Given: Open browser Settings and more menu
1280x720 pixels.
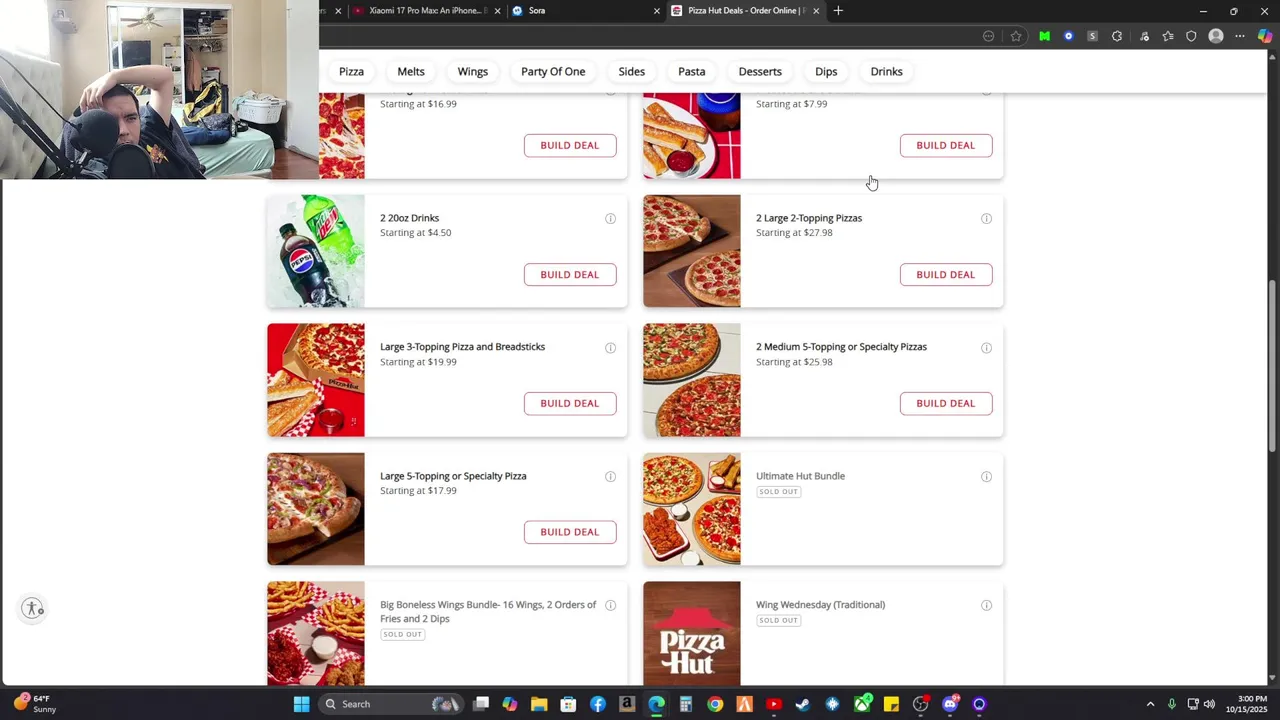Looking at the screenshot, I should 1240,36.
